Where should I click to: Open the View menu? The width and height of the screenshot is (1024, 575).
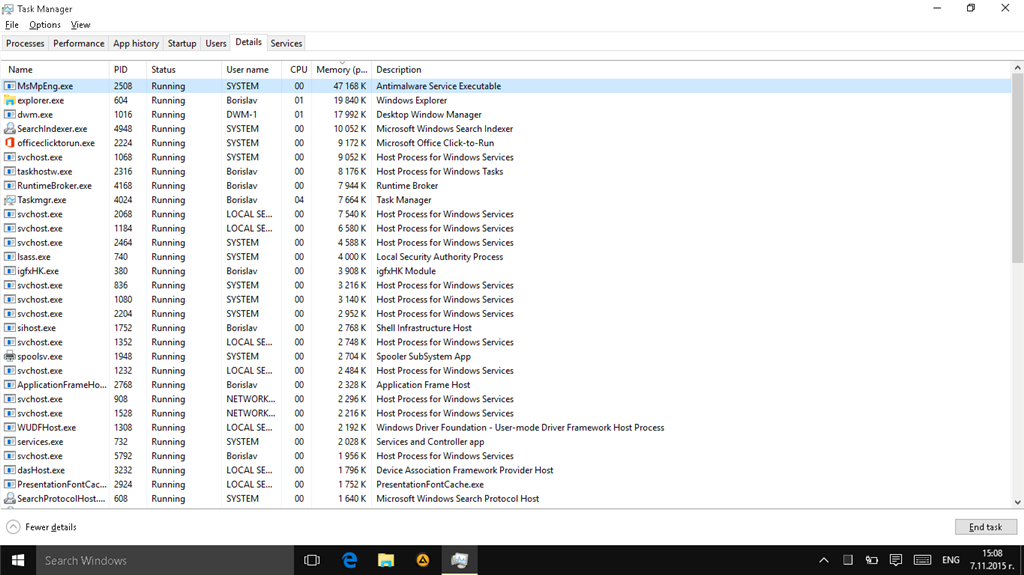(x=80, y=25)
